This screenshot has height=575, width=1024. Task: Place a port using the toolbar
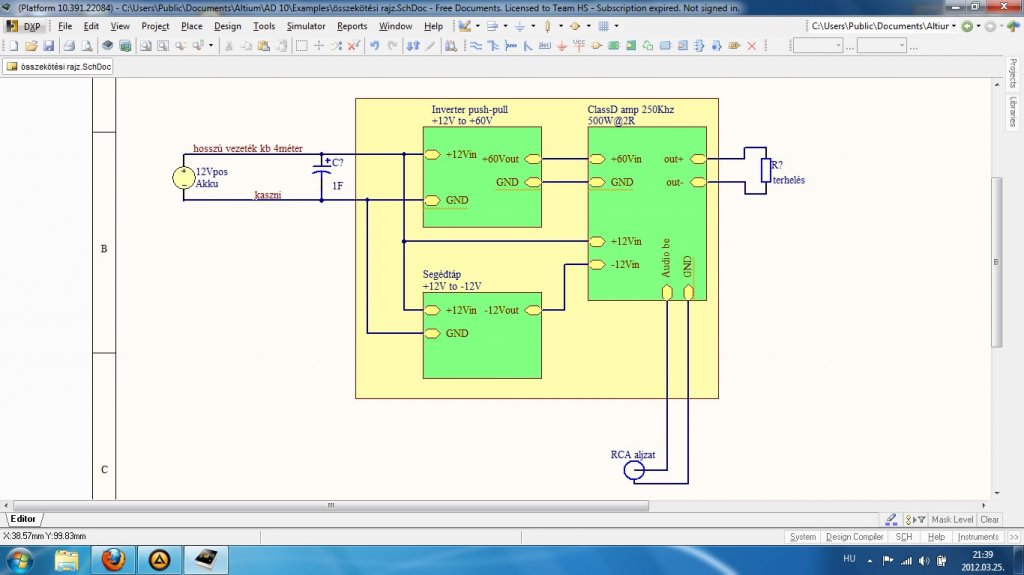click(734, 46)
